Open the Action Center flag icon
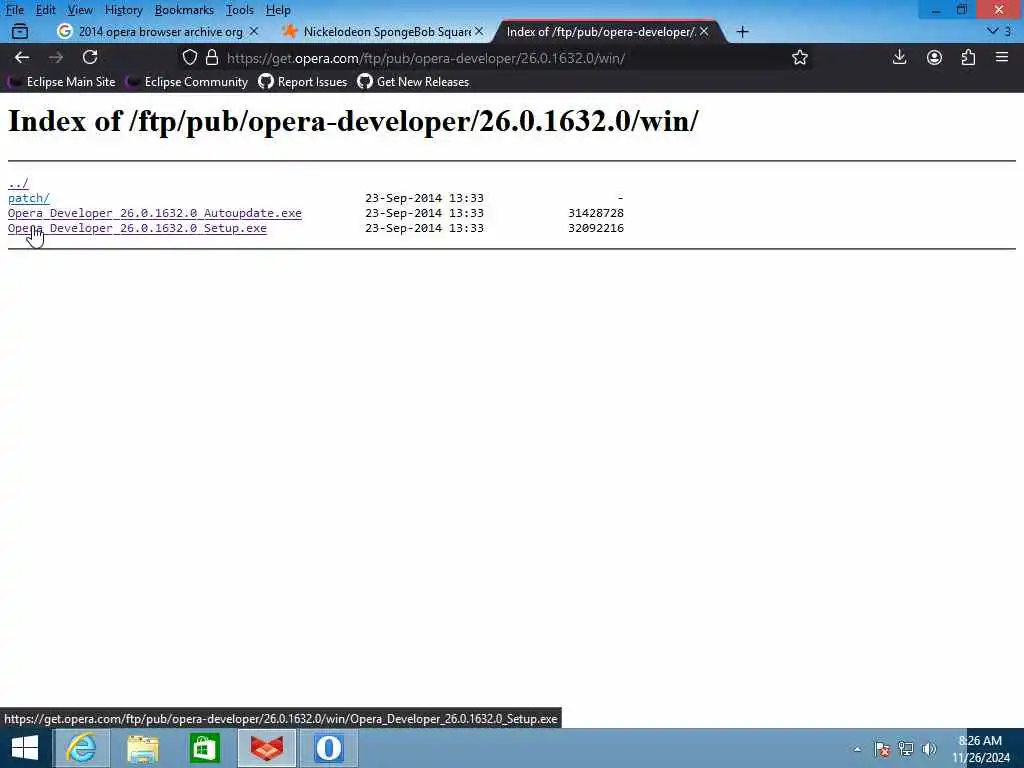1024x768 pixels. [x=882, y=749]
